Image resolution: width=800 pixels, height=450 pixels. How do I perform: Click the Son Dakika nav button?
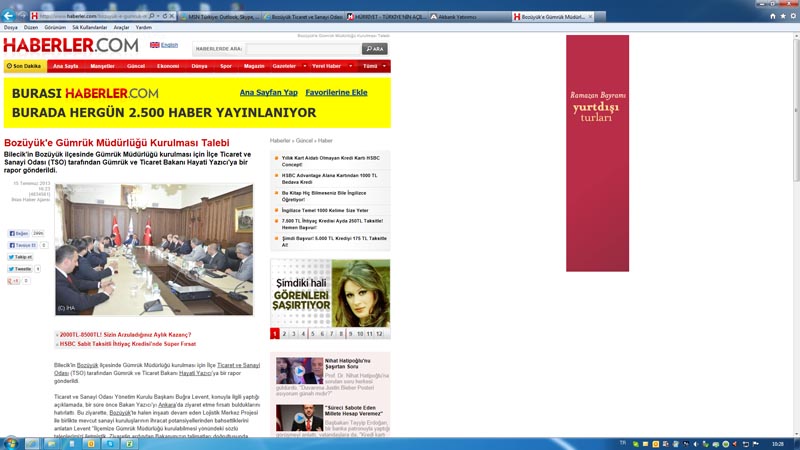pyautogui.click(x=25, y=66)
